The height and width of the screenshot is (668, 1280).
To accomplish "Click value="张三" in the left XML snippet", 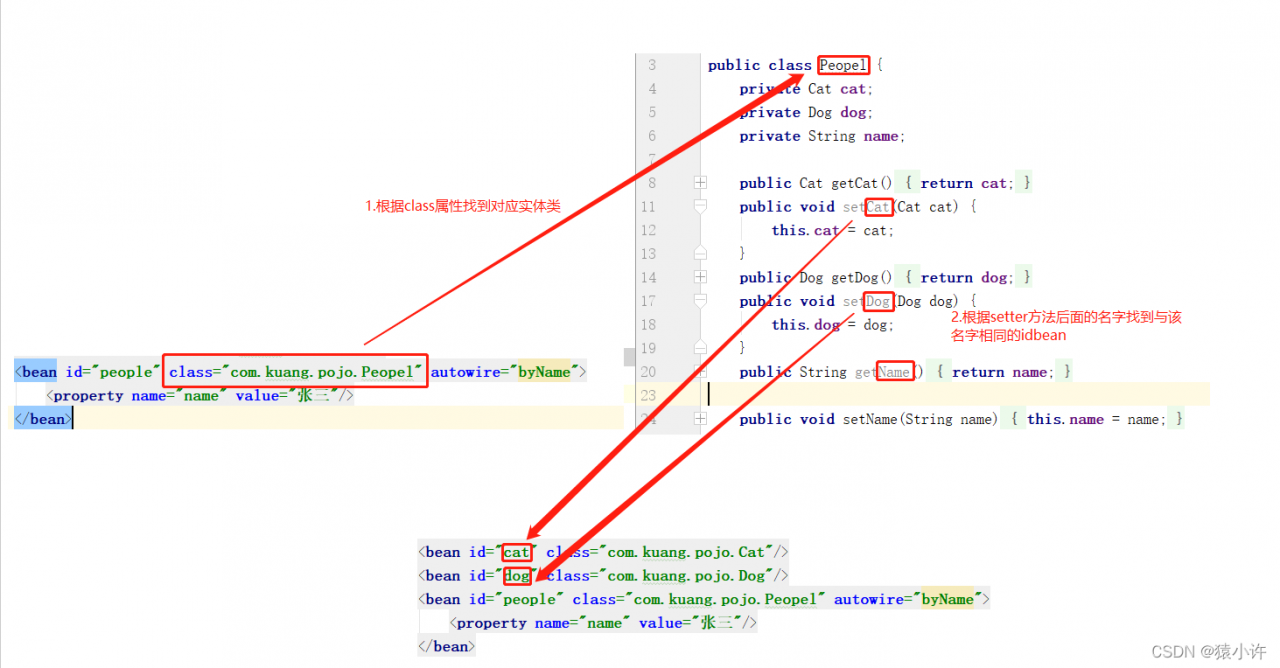I will point(289,395).
